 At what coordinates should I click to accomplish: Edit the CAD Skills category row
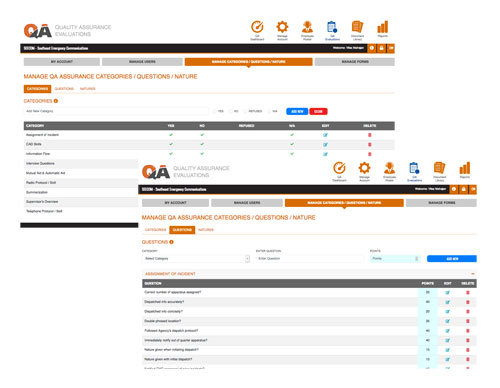coord(325,145)
